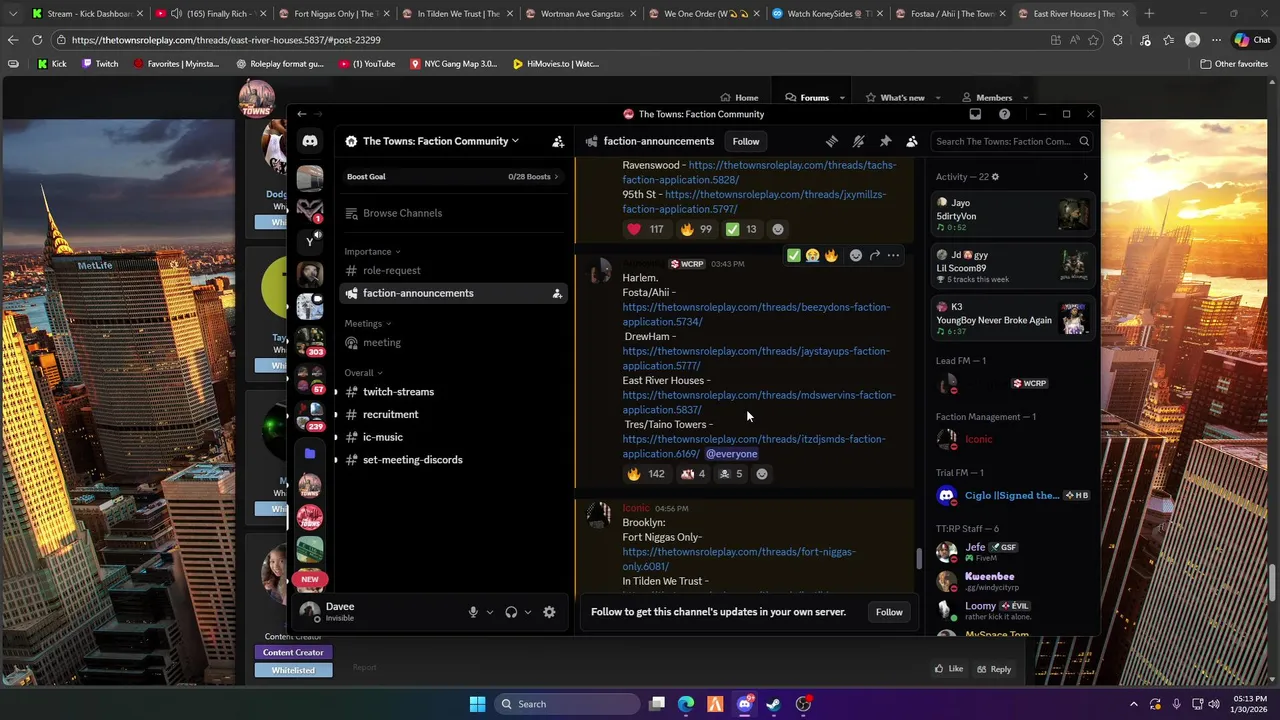Open Discord direct messages home icon

(x=310, y=141)
